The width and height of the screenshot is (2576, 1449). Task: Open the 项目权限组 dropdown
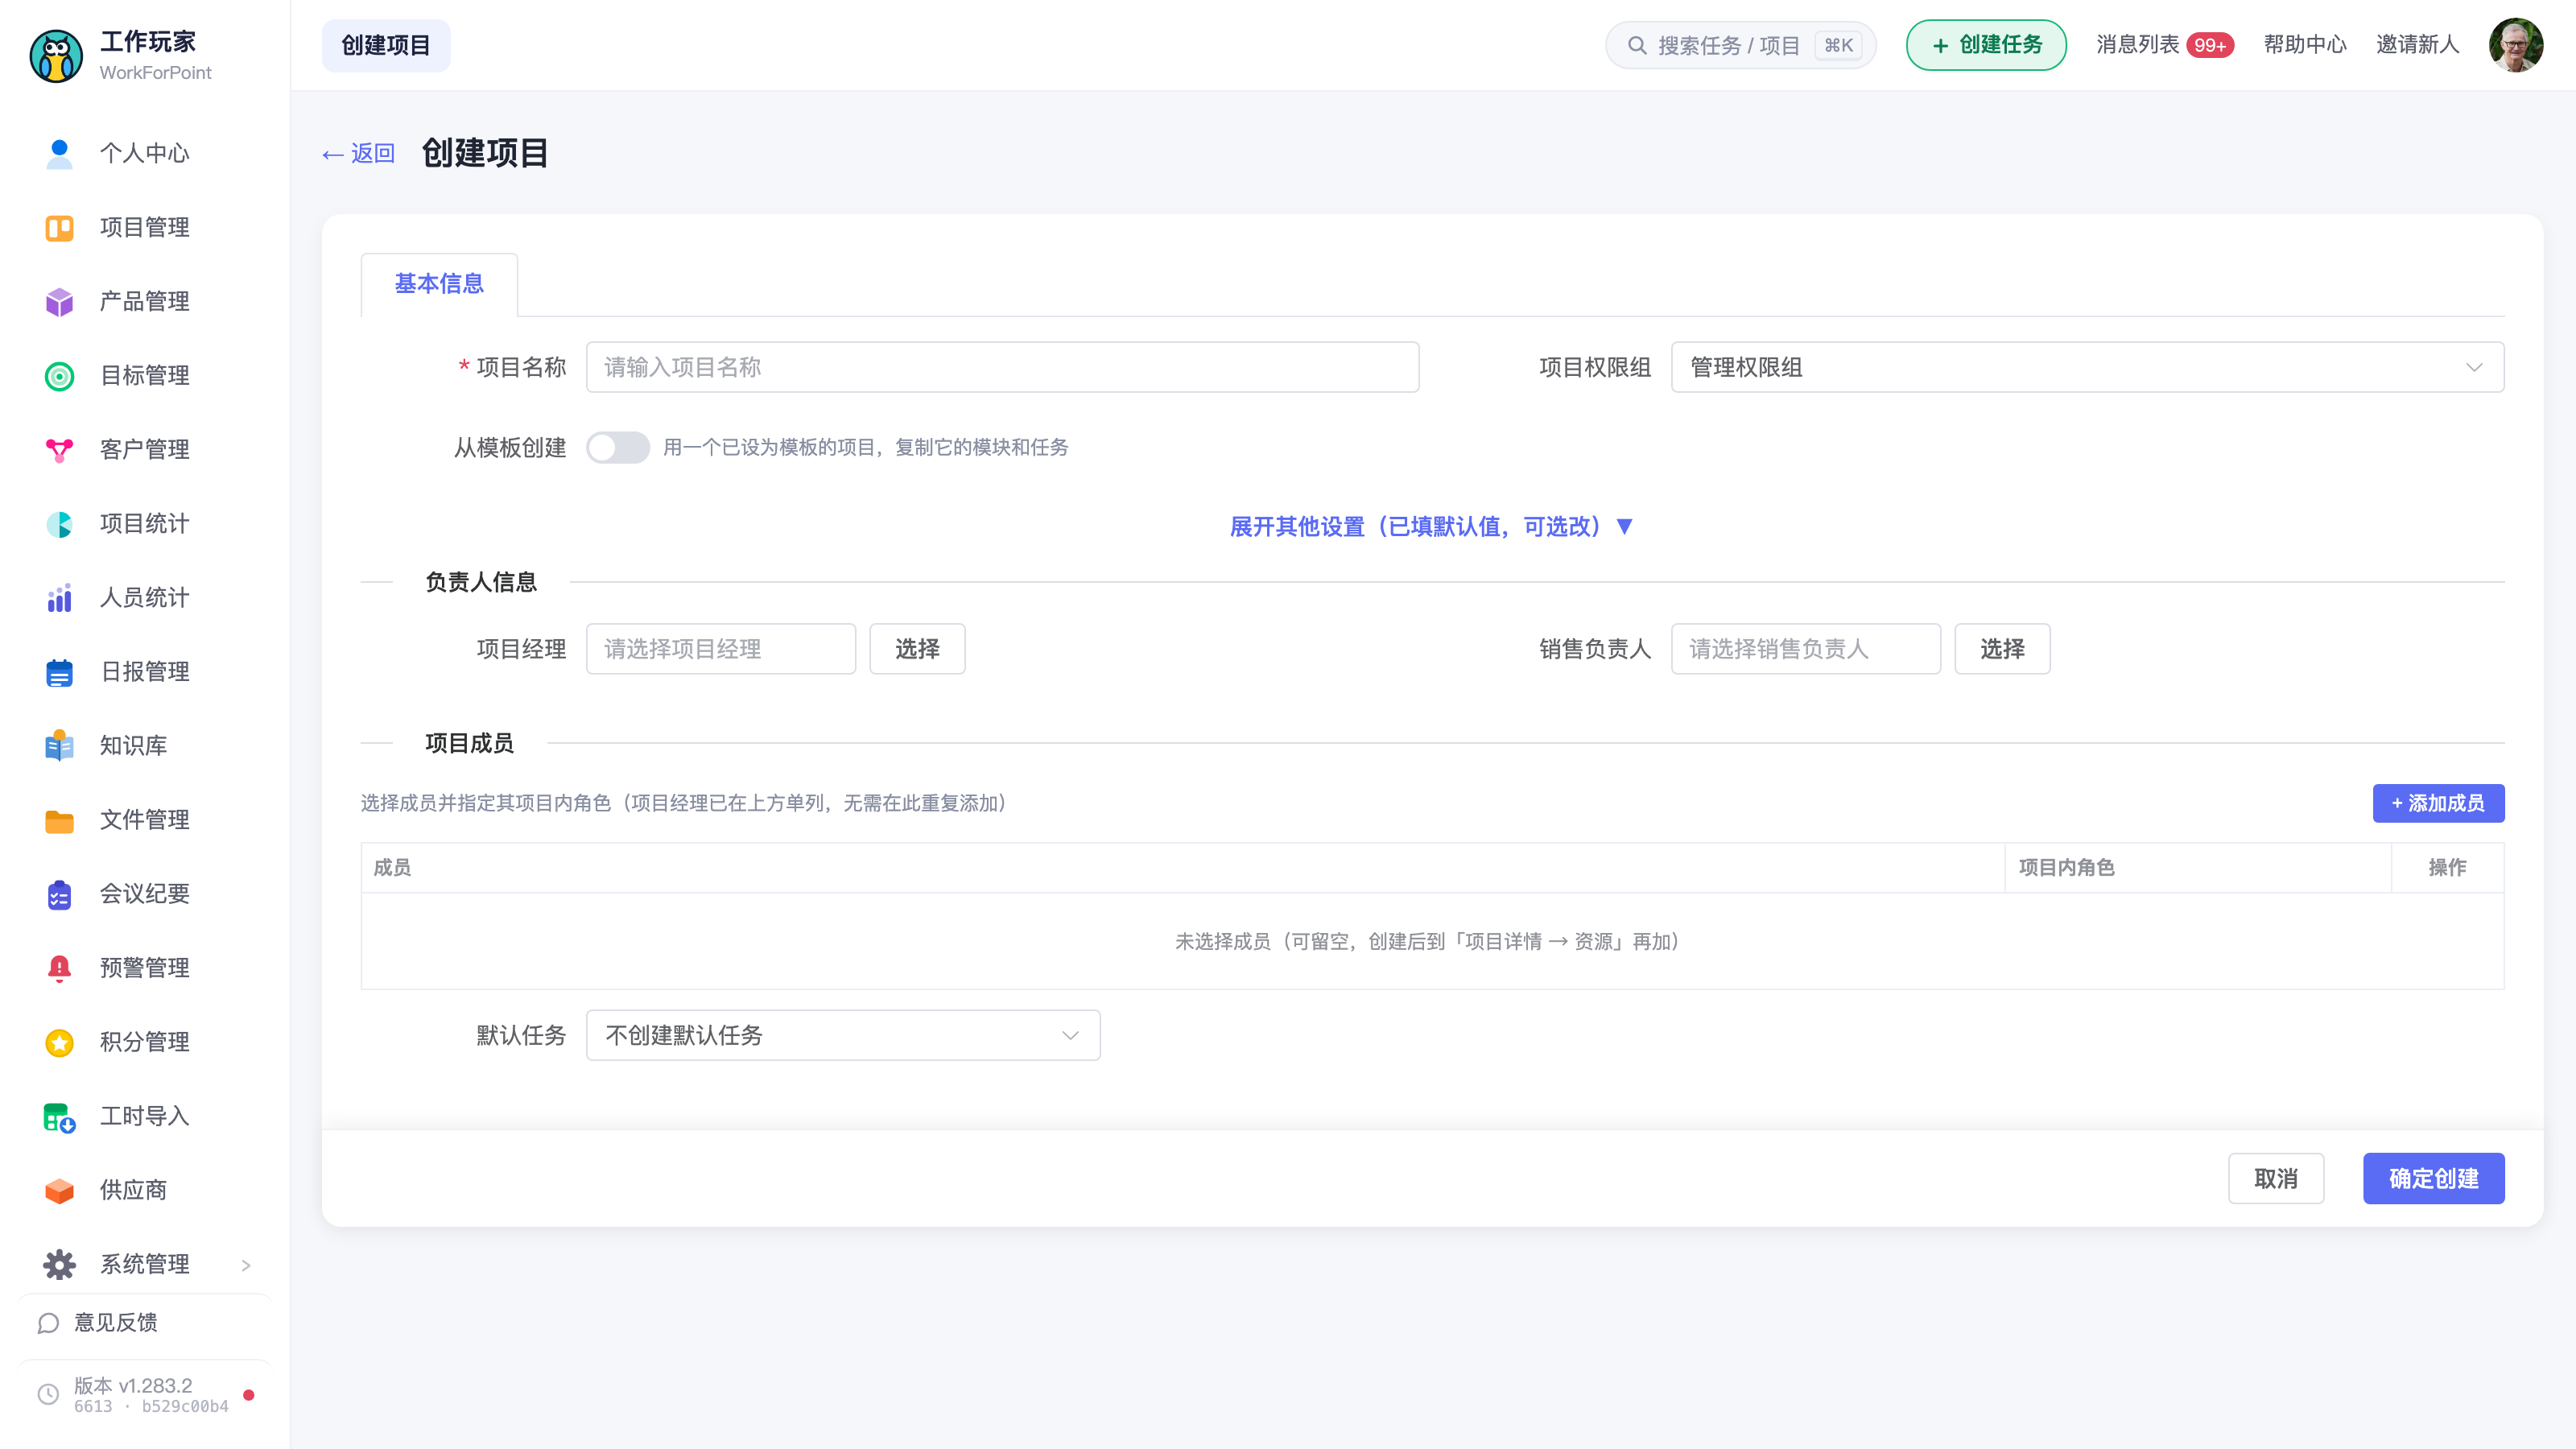(x=2087, y=367)
